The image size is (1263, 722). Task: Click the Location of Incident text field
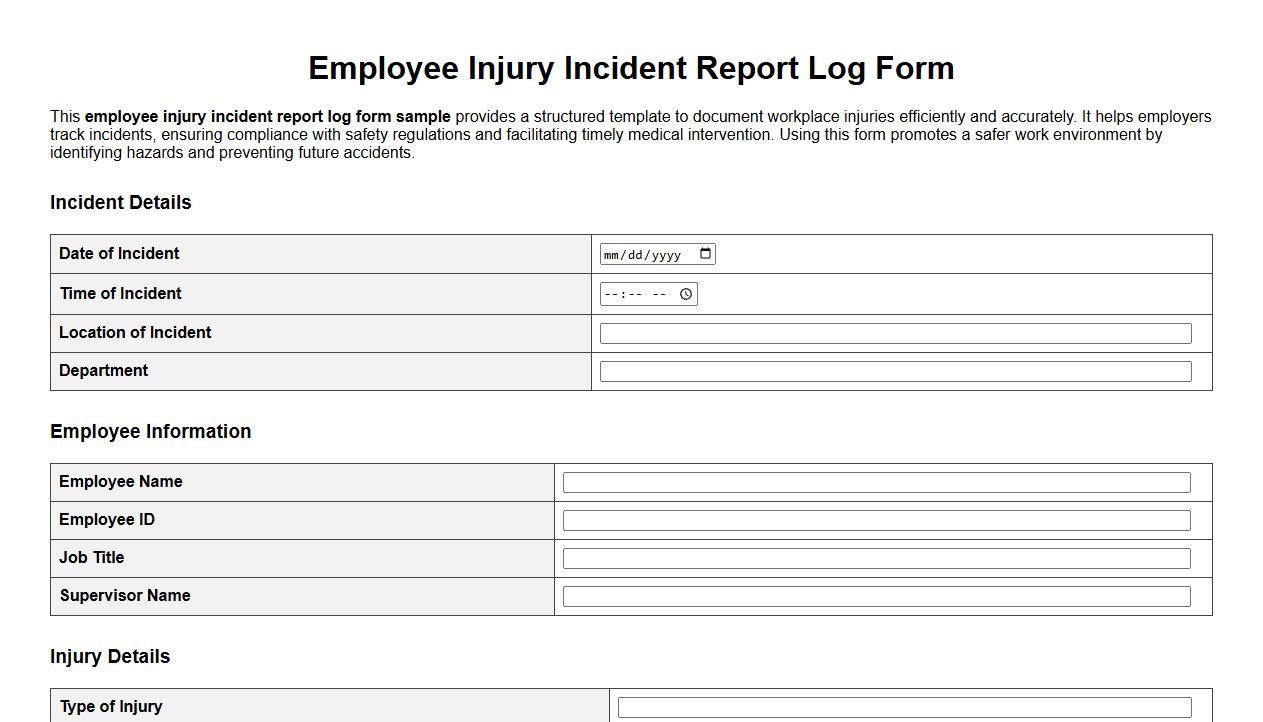[895, 332]
